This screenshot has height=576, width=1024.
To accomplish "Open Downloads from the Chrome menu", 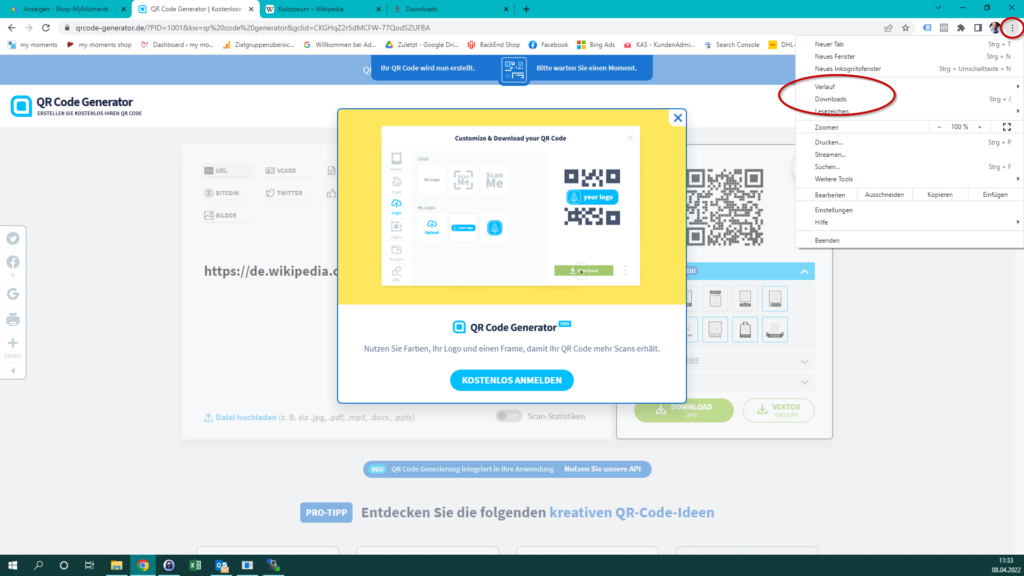I will coord(830,99).
